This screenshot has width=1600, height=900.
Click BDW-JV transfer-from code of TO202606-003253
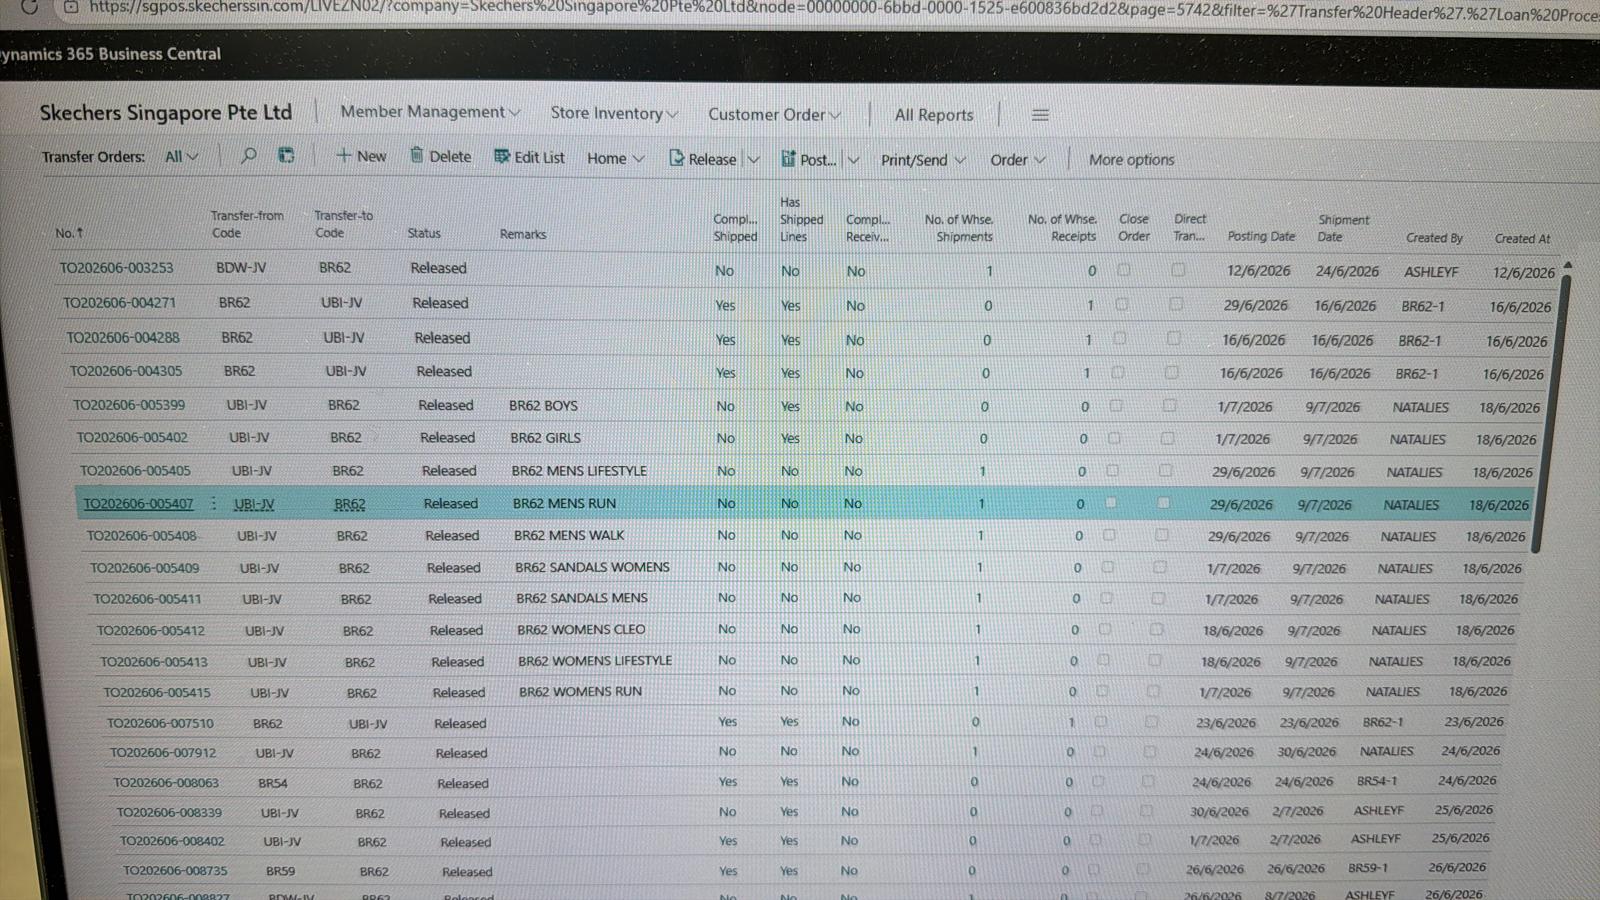241,268
